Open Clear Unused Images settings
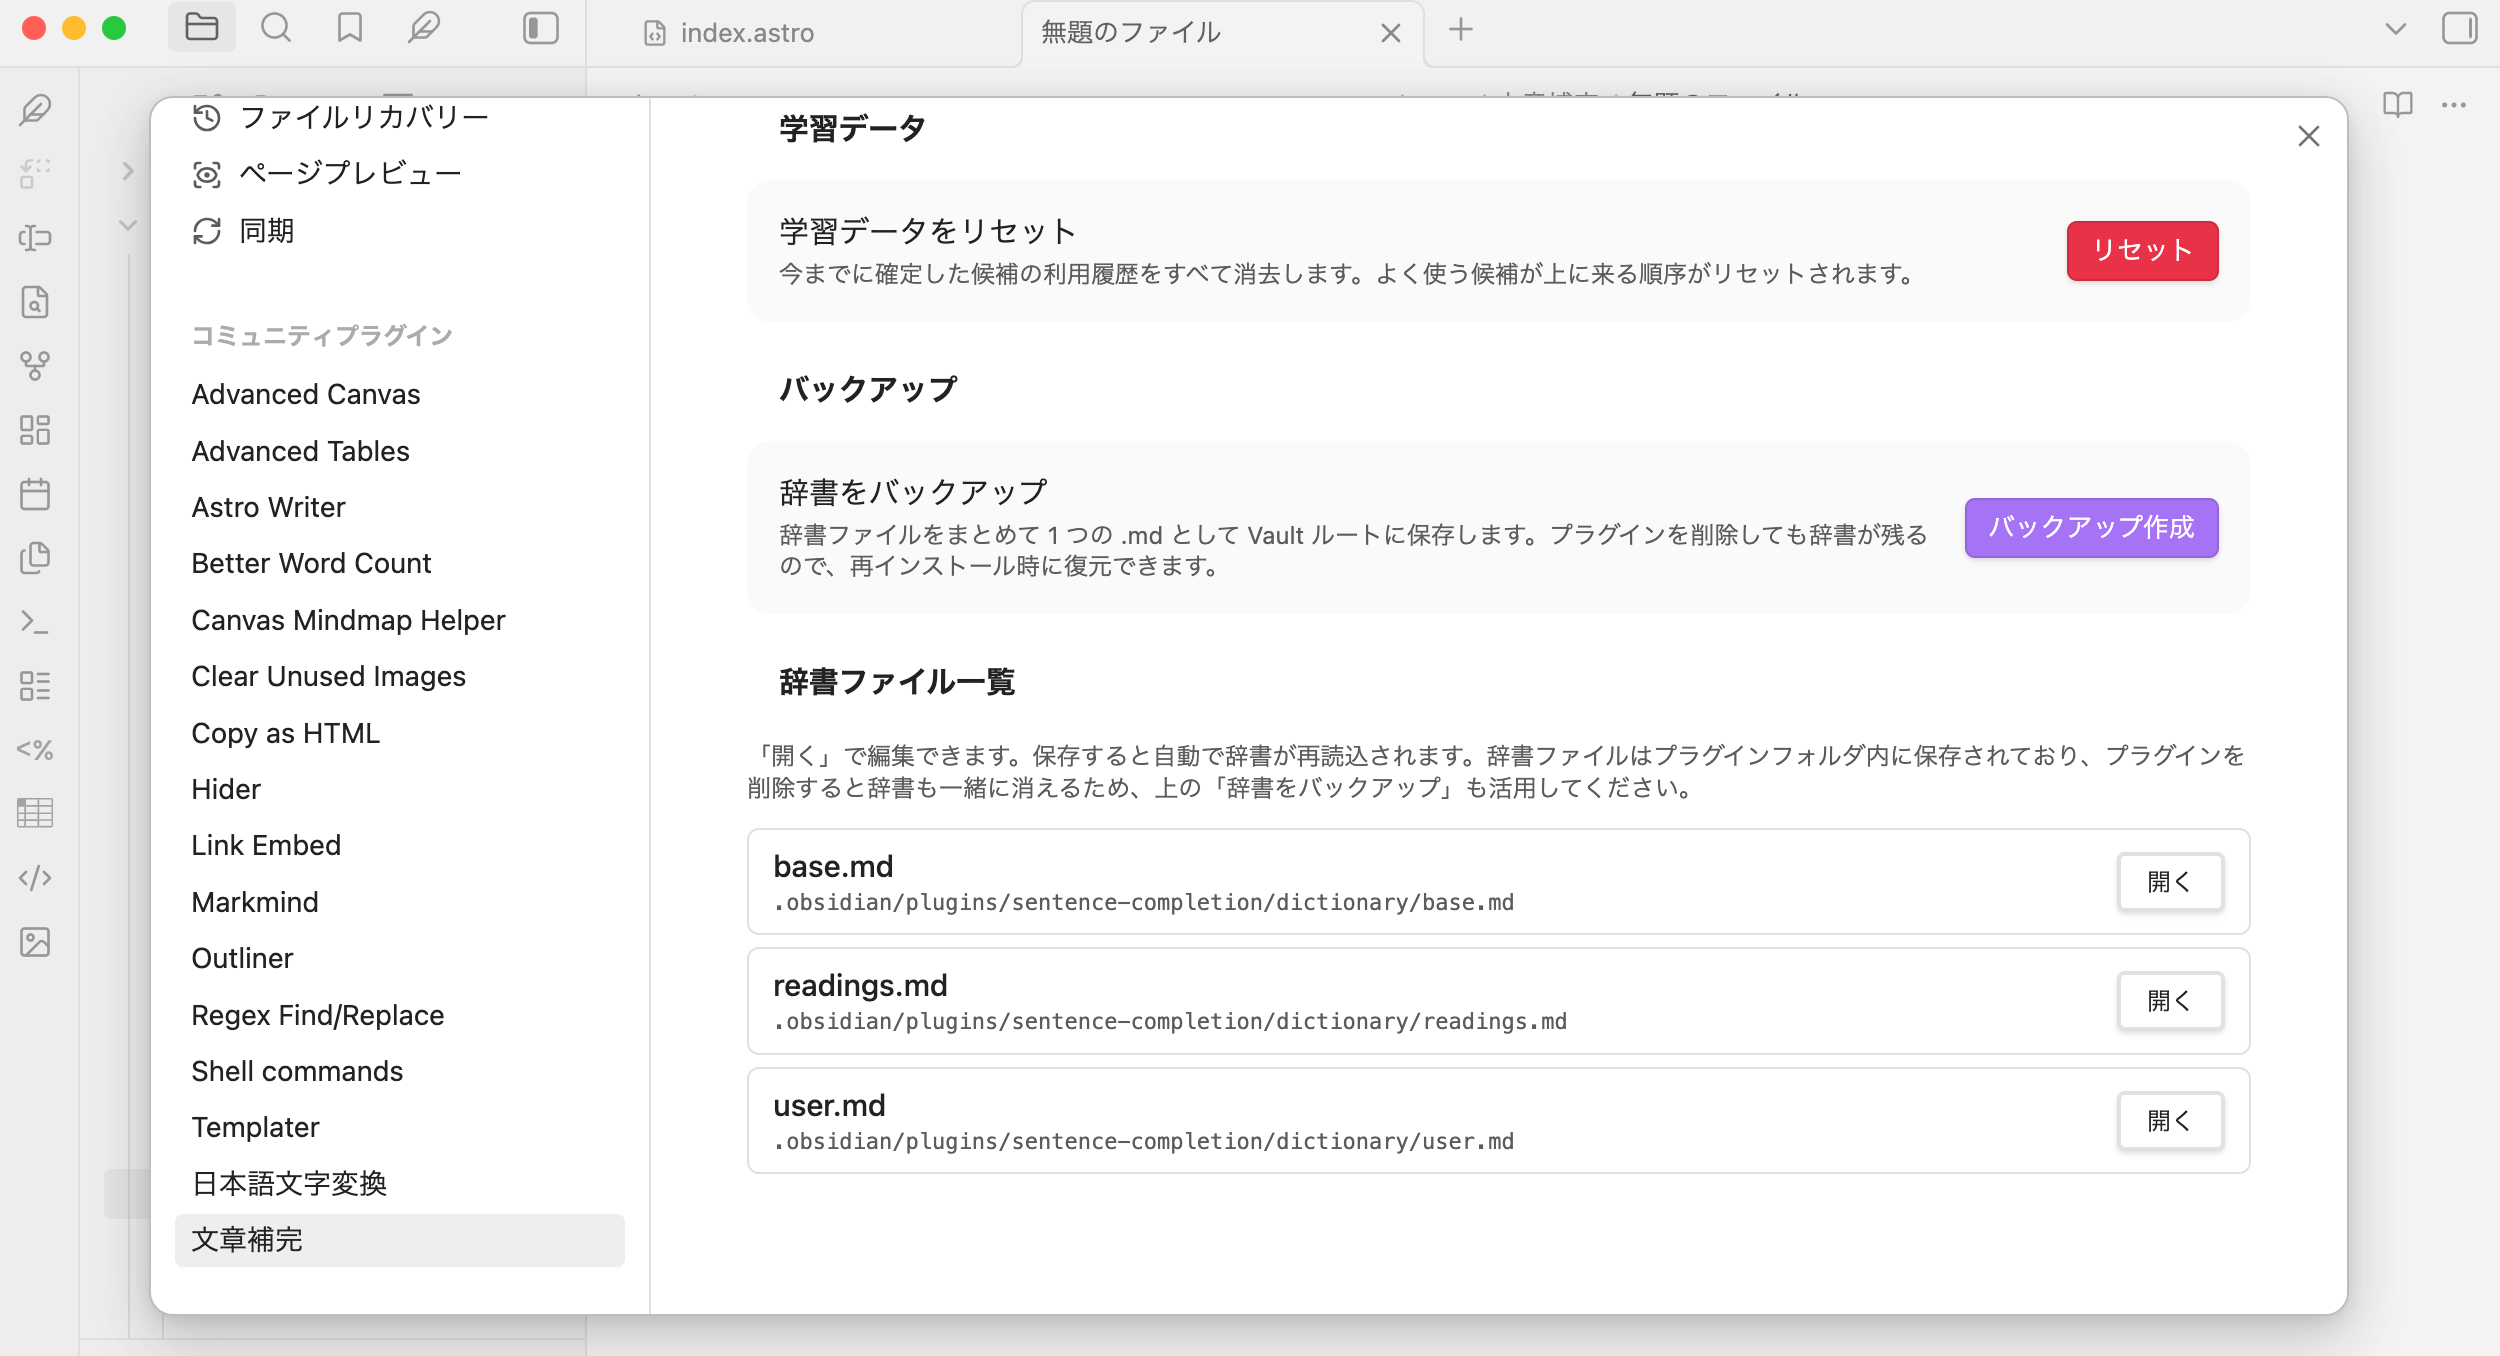Image resolution: width=2500 pixels, height=1356 pixels. coord(400,676)
